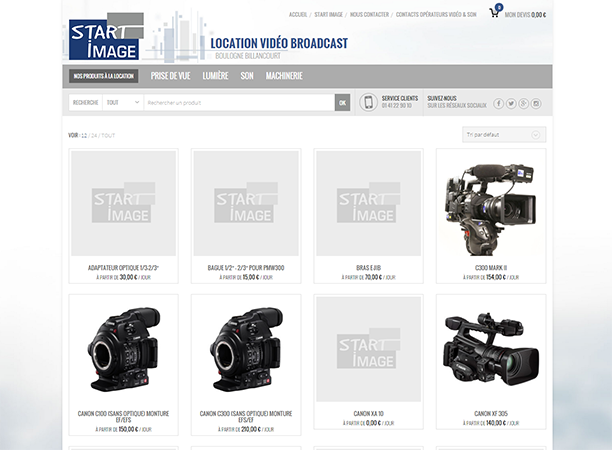
Task: Open the C300 Mark II camera image
Action: (x=491, y=203)
